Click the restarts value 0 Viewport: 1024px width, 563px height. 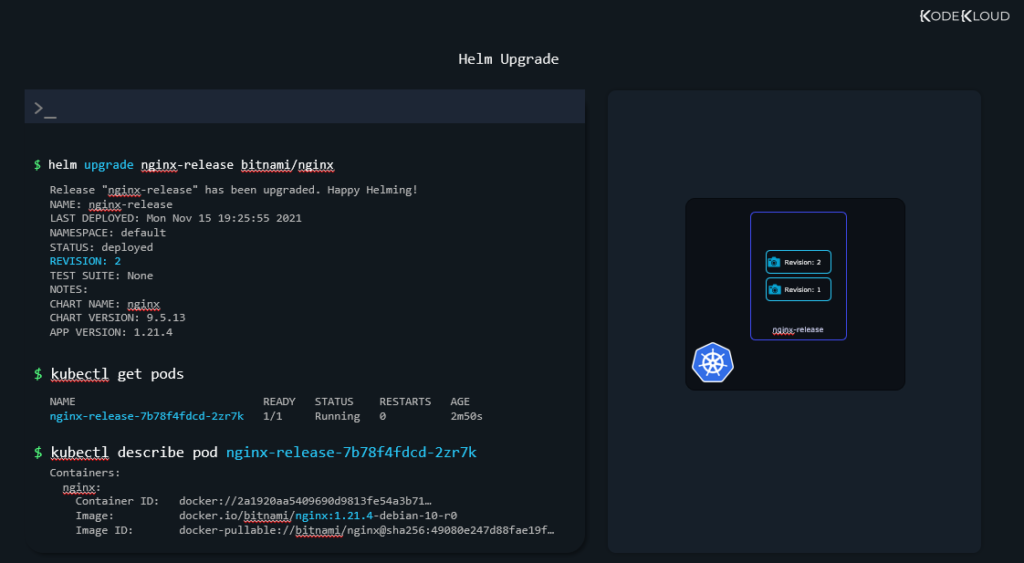[383, 416]
